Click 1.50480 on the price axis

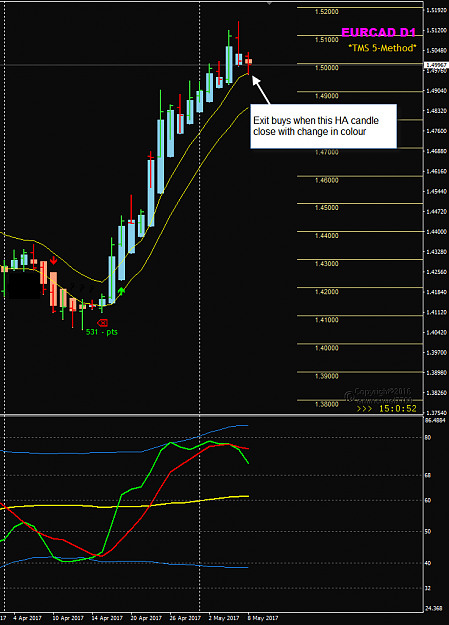click(436, 51)
